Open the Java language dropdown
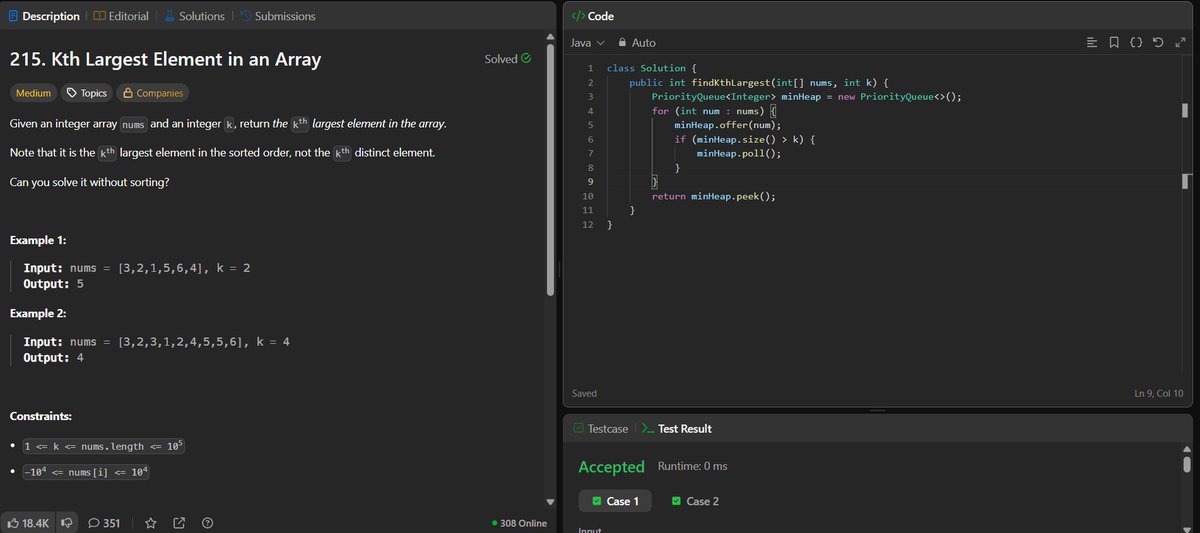Viewport: 1200px width, 533px height. pyautogui.click(x=587, y=43)
